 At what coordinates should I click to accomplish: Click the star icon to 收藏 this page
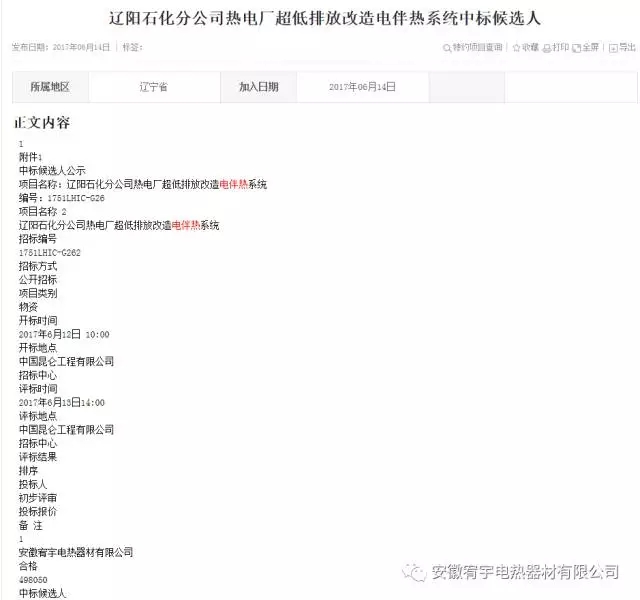(516, 48)
